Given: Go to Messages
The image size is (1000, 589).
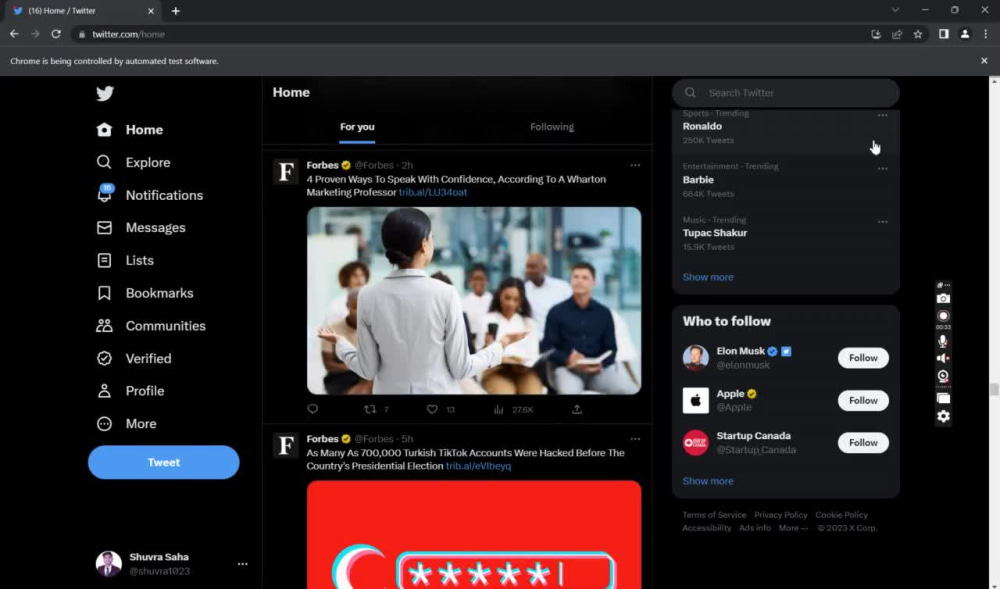Looking at the screenshot, I should (141, 228).
